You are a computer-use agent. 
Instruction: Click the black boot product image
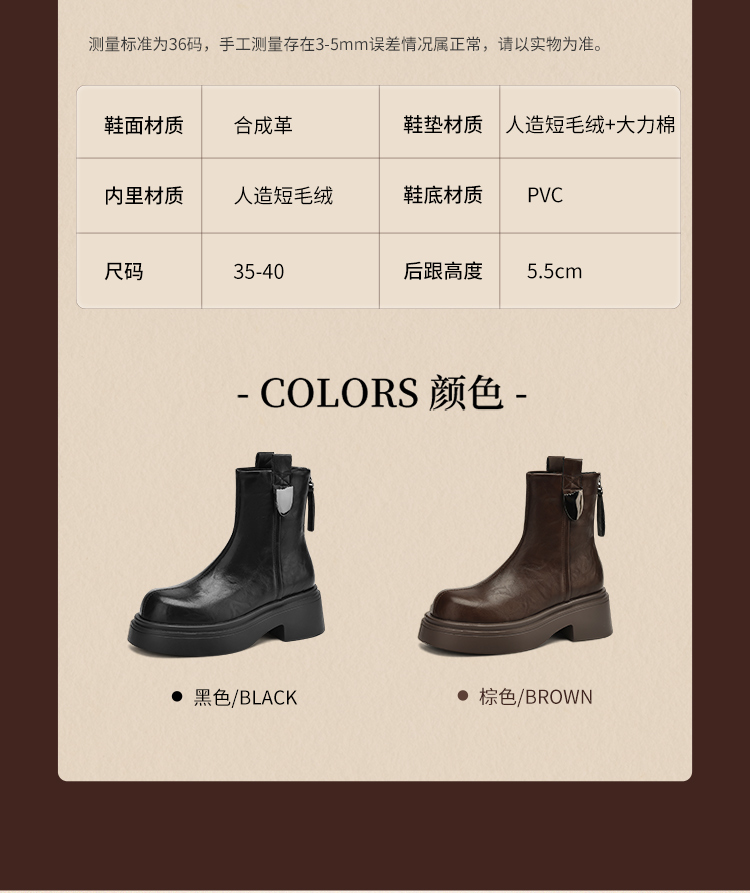226,555
